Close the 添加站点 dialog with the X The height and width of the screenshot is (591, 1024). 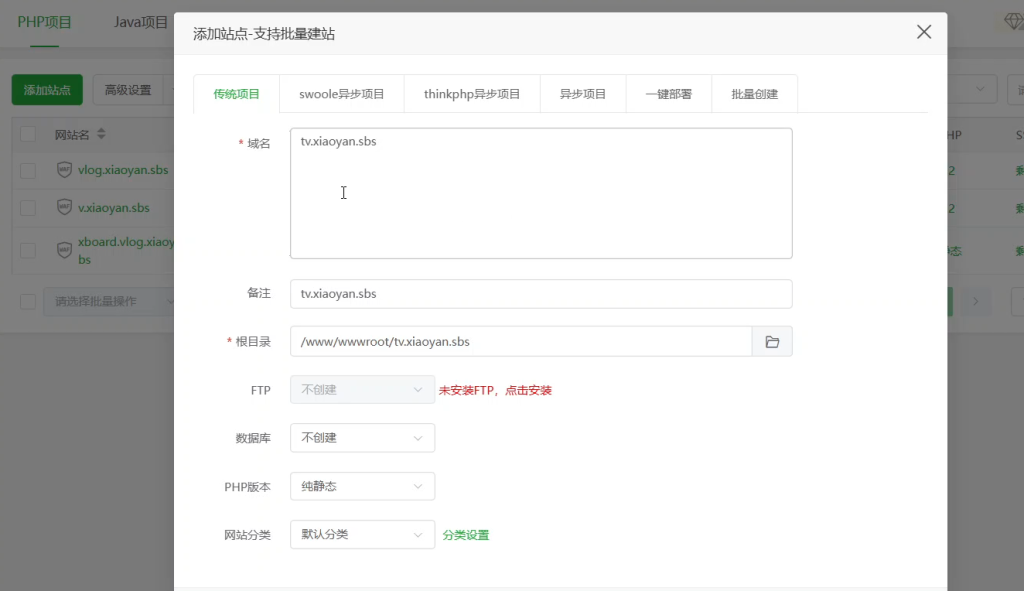[923, 32]
